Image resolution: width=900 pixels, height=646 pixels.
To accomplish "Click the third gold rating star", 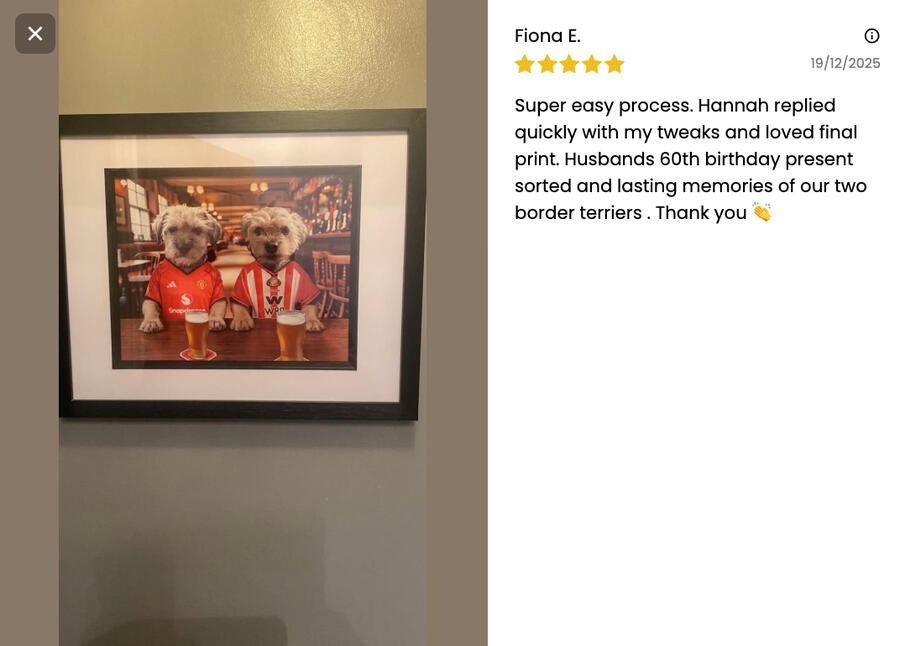I will point(569,64).
